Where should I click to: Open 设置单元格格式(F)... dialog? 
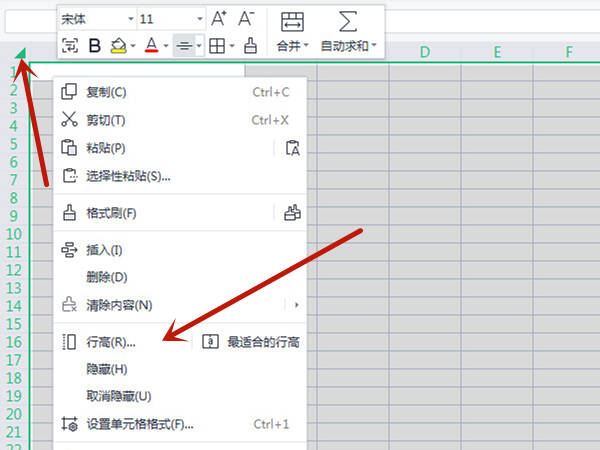click(x=180, y=424)
